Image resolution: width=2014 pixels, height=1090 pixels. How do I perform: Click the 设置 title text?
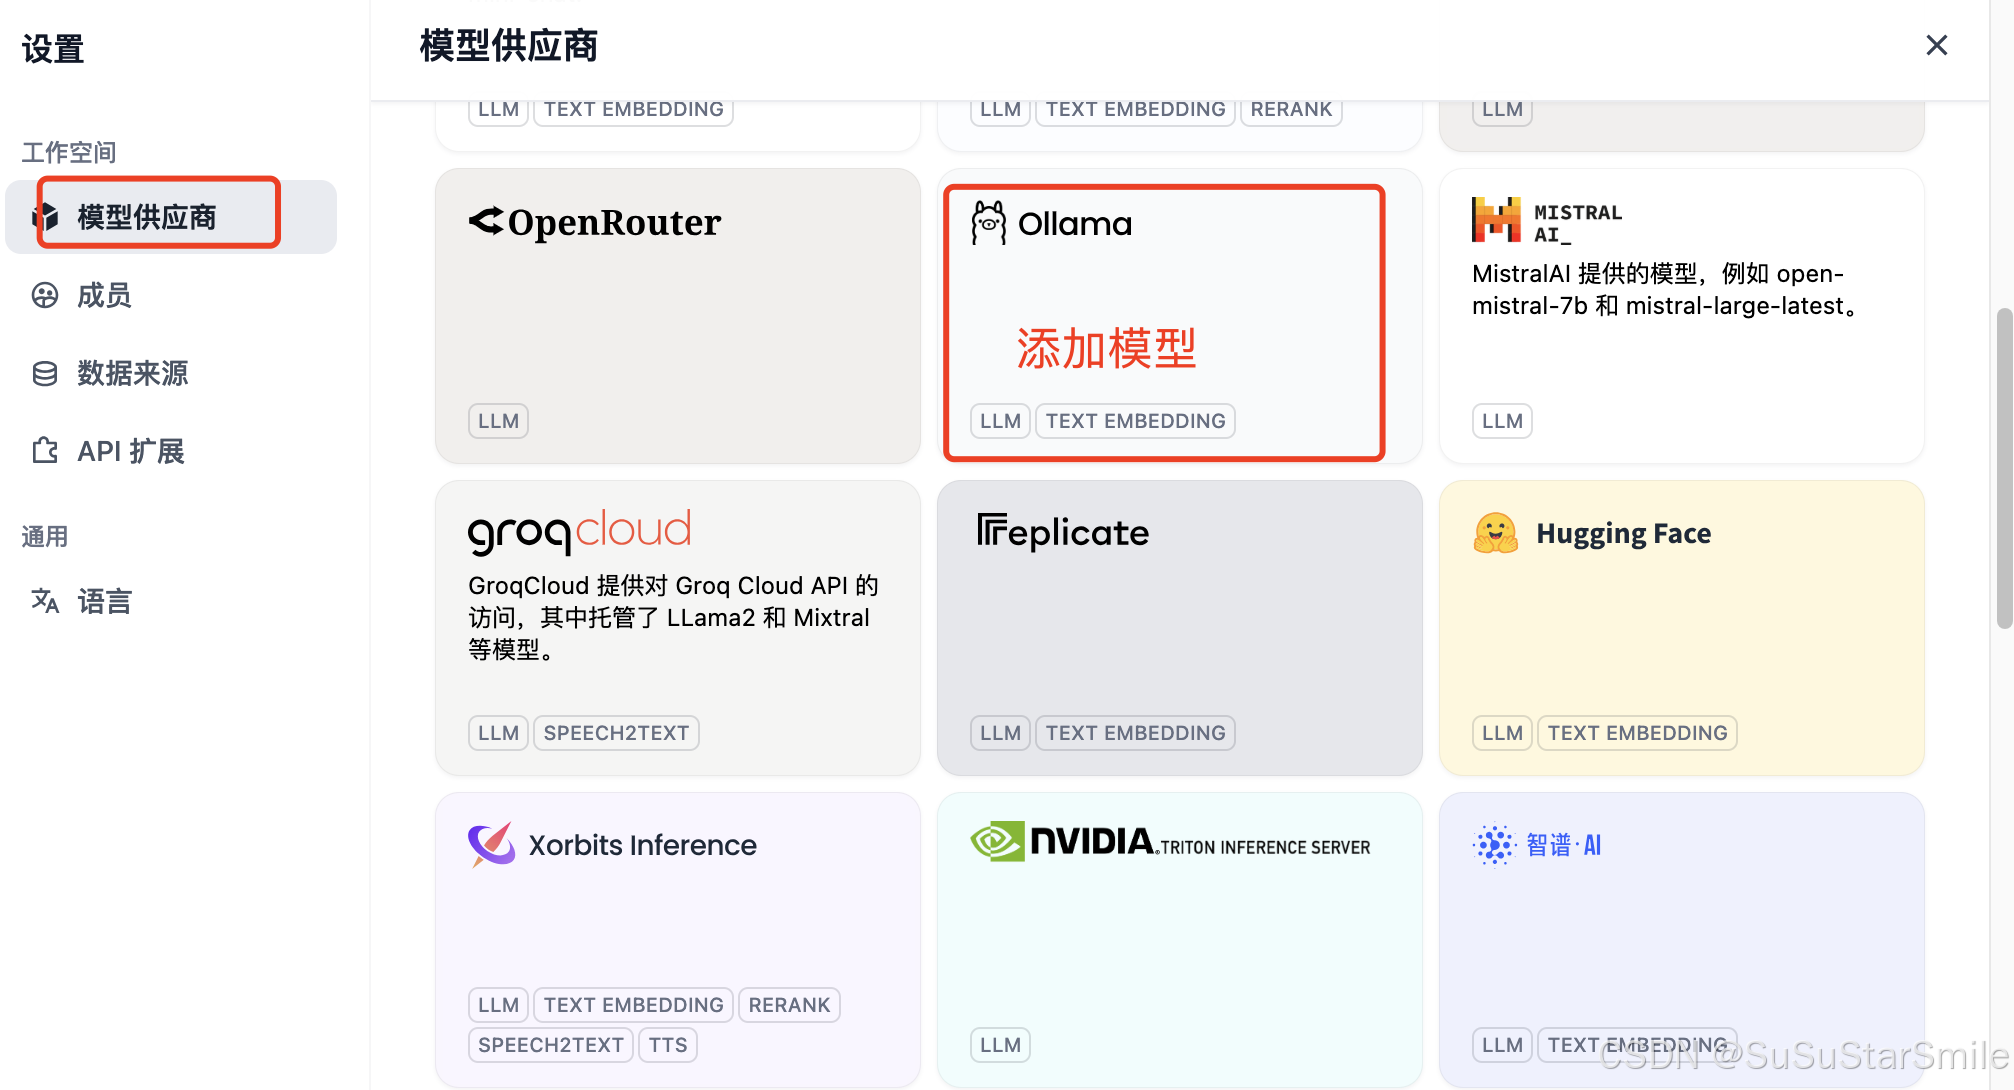53,49
